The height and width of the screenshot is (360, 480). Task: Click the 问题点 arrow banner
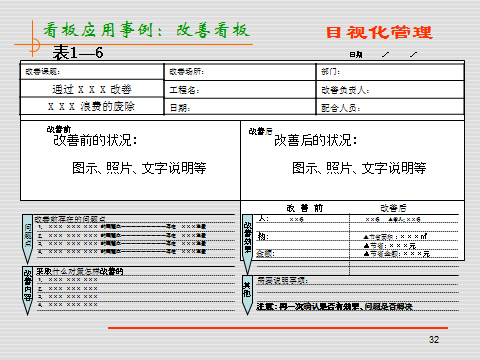27,238
